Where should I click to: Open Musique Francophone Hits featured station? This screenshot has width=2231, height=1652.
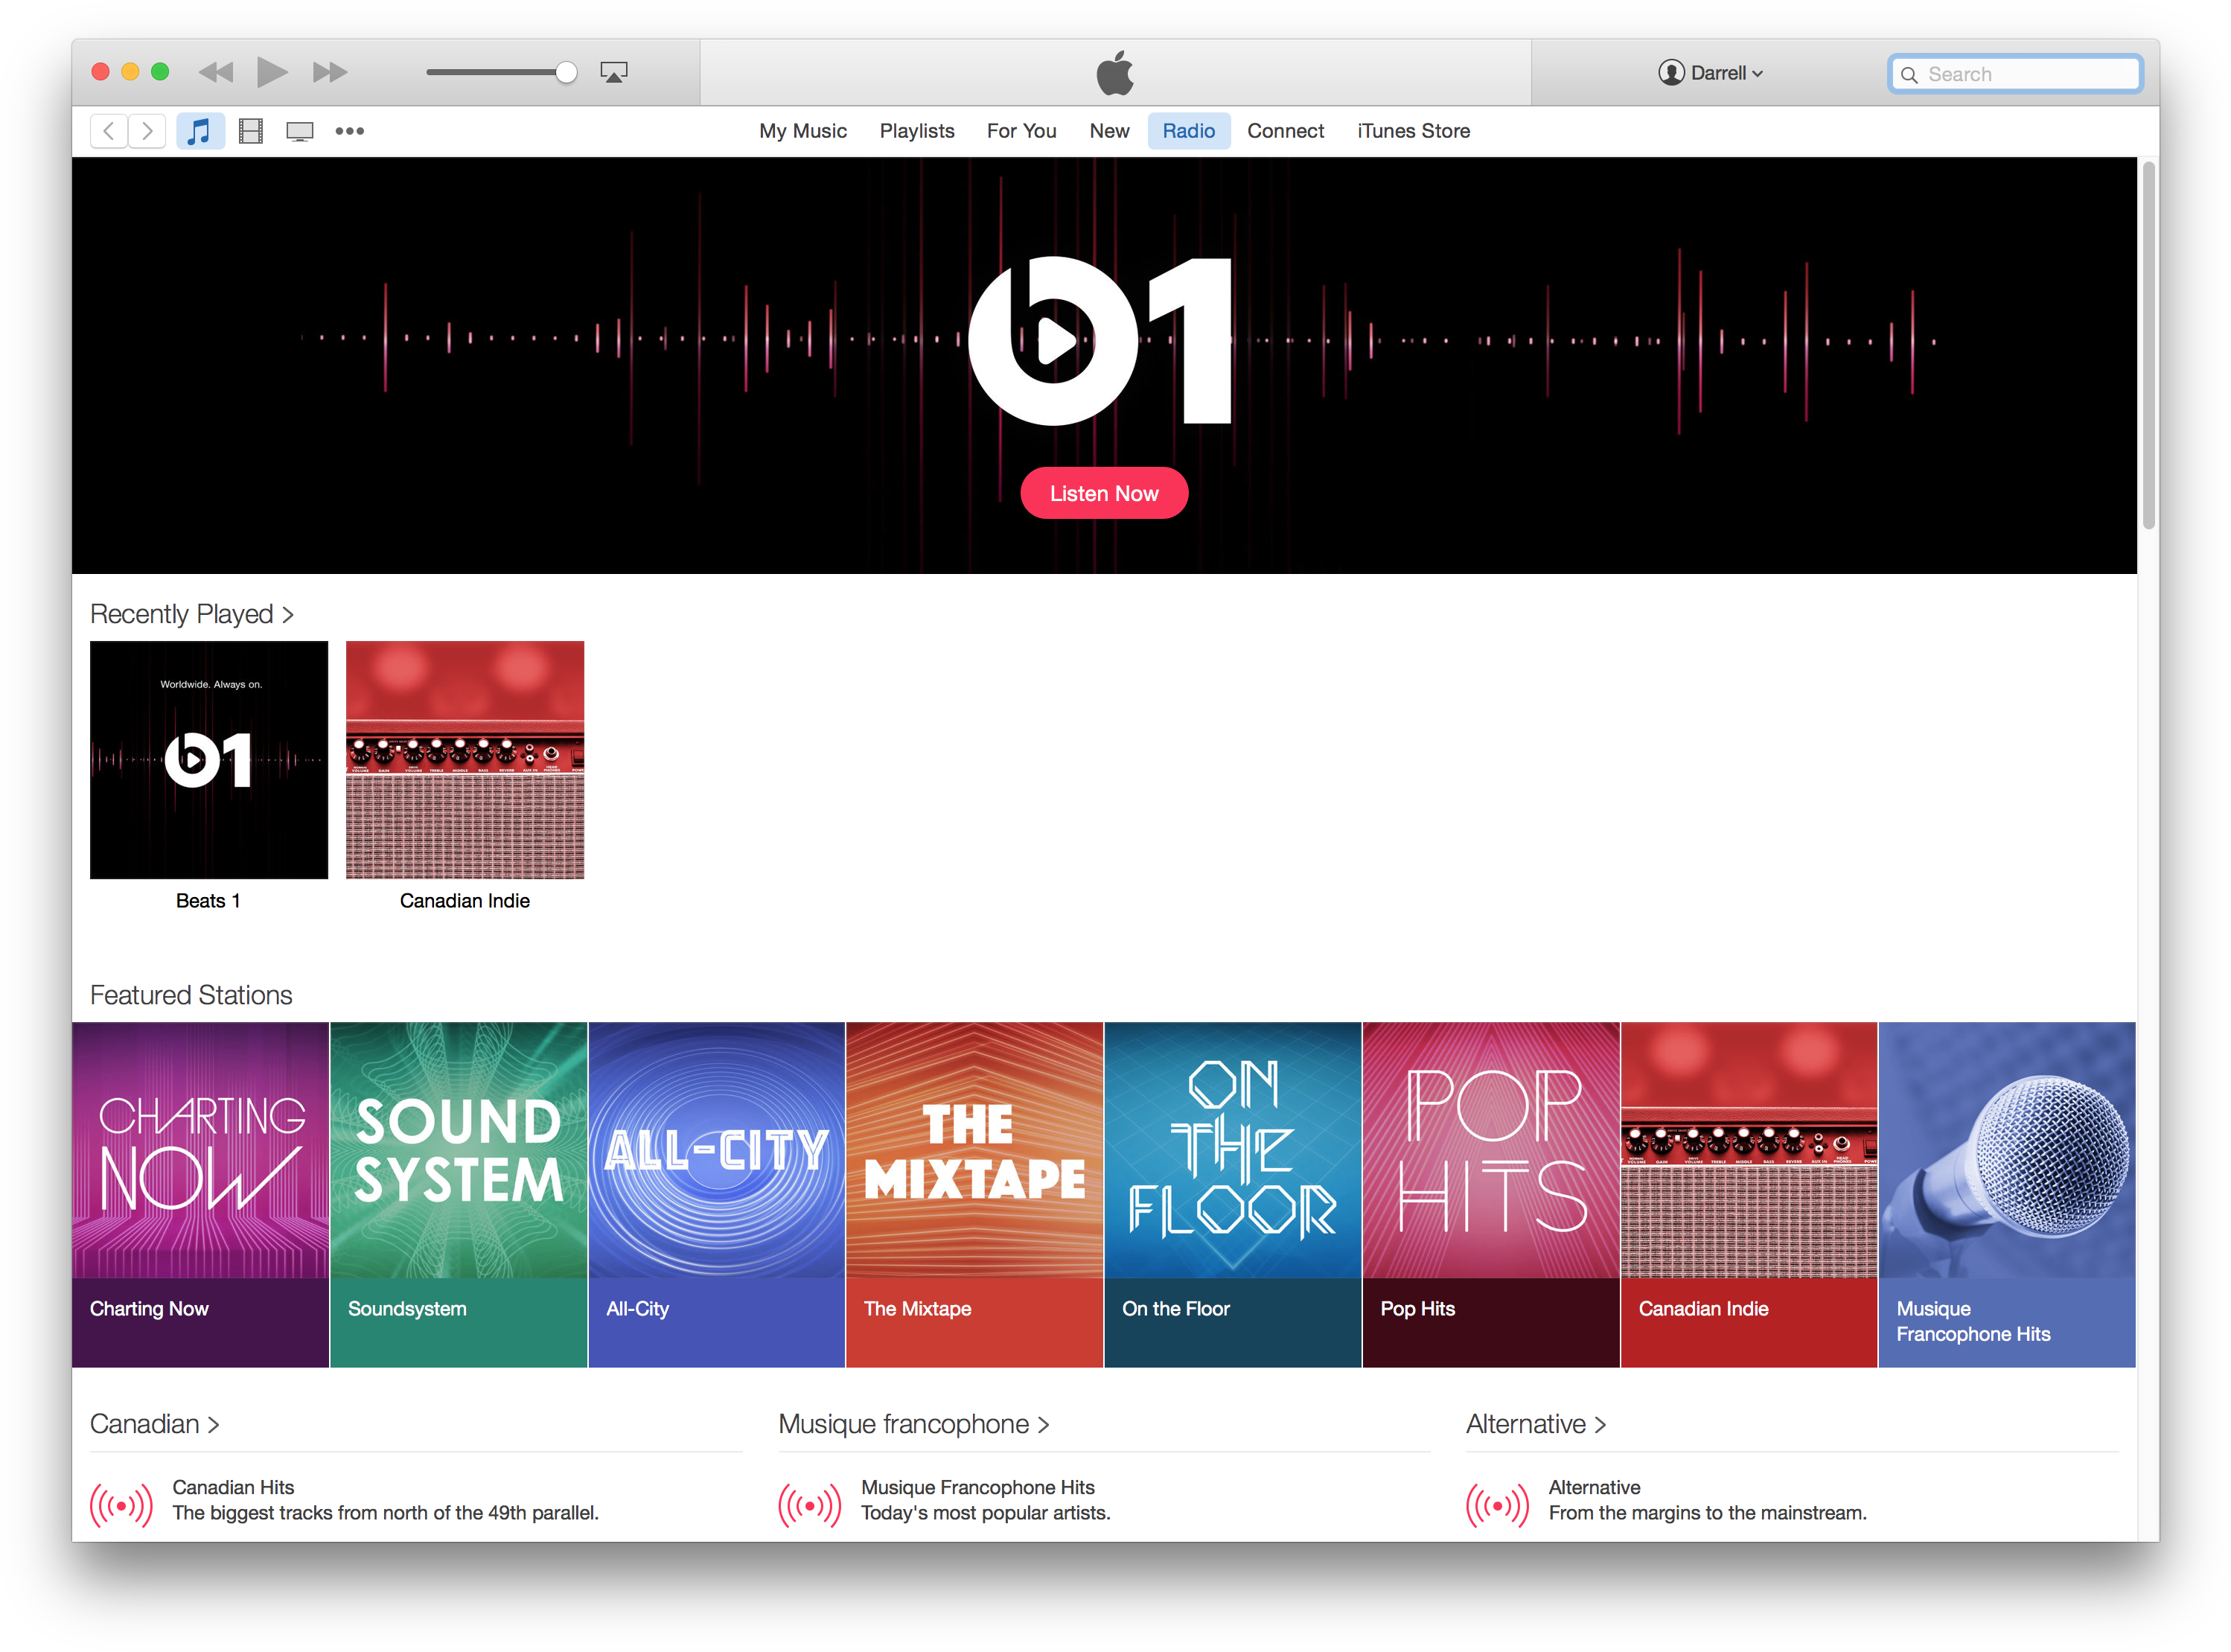(2006, 1194)
